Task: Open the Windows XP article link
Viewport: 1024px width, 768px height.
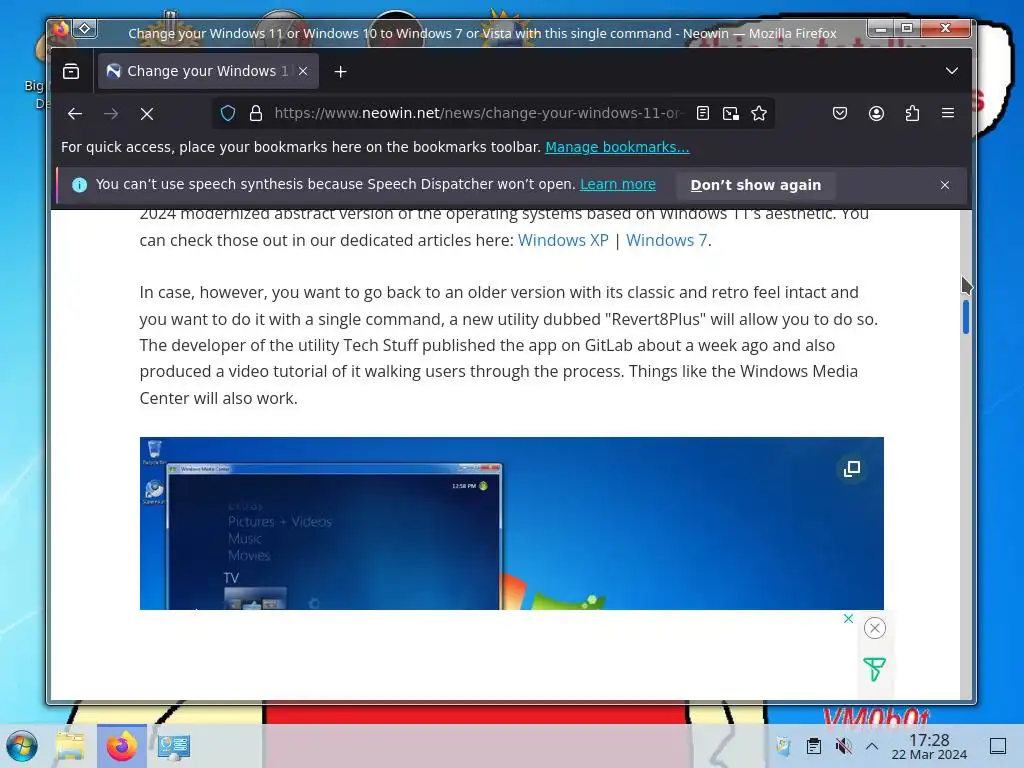Action: [x=563, y=240]
